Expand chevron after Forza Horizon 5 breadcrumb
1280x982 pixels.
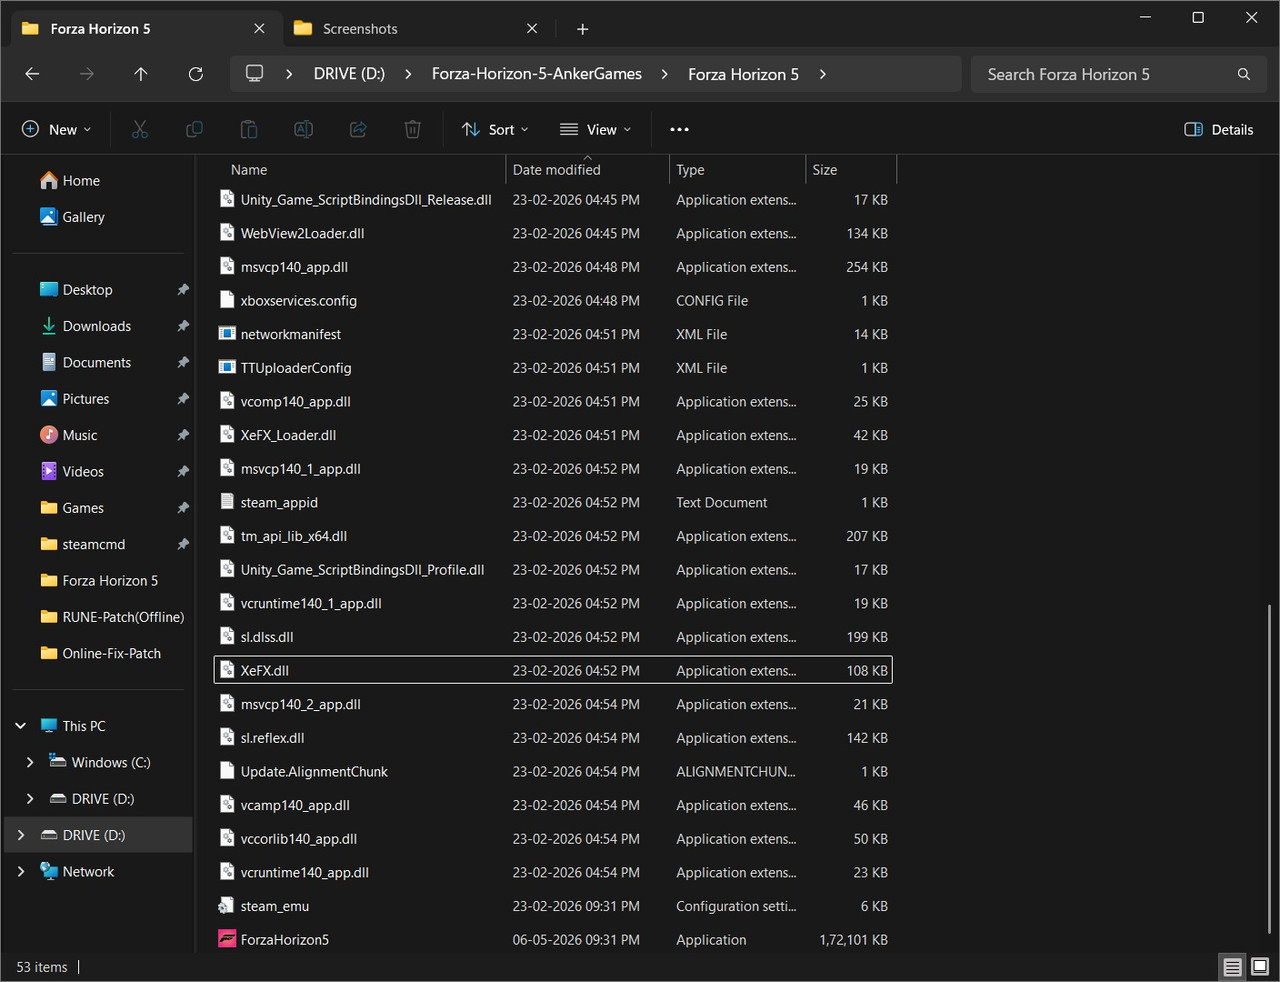(822, 74)
